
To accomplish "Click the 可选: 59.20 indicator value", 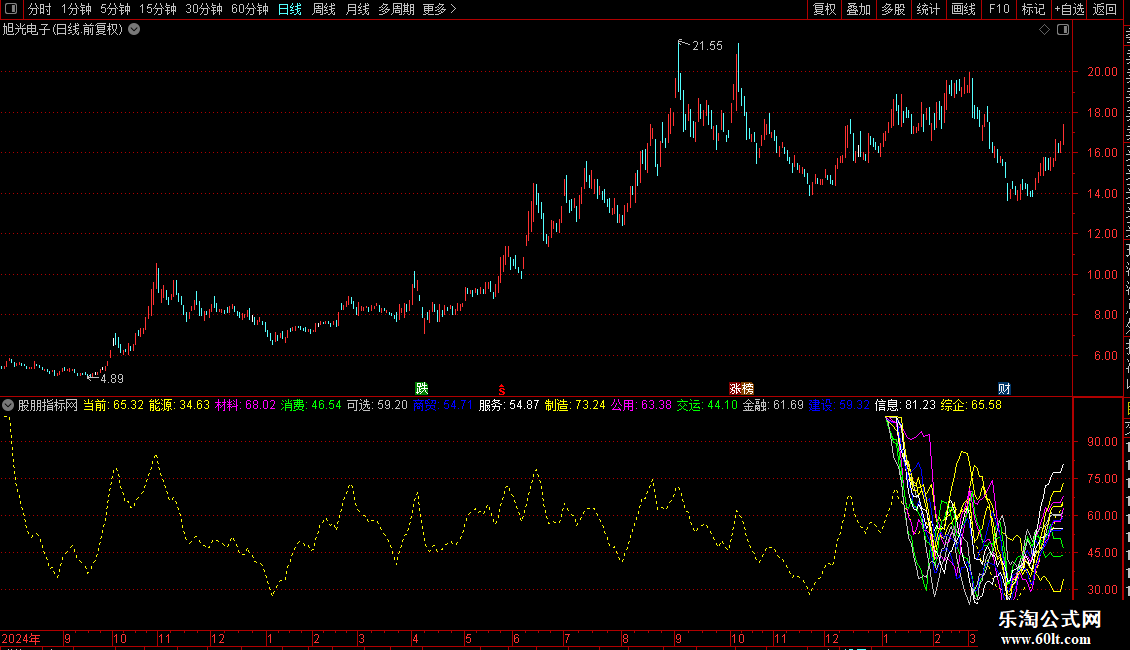I will click(377, 405).
